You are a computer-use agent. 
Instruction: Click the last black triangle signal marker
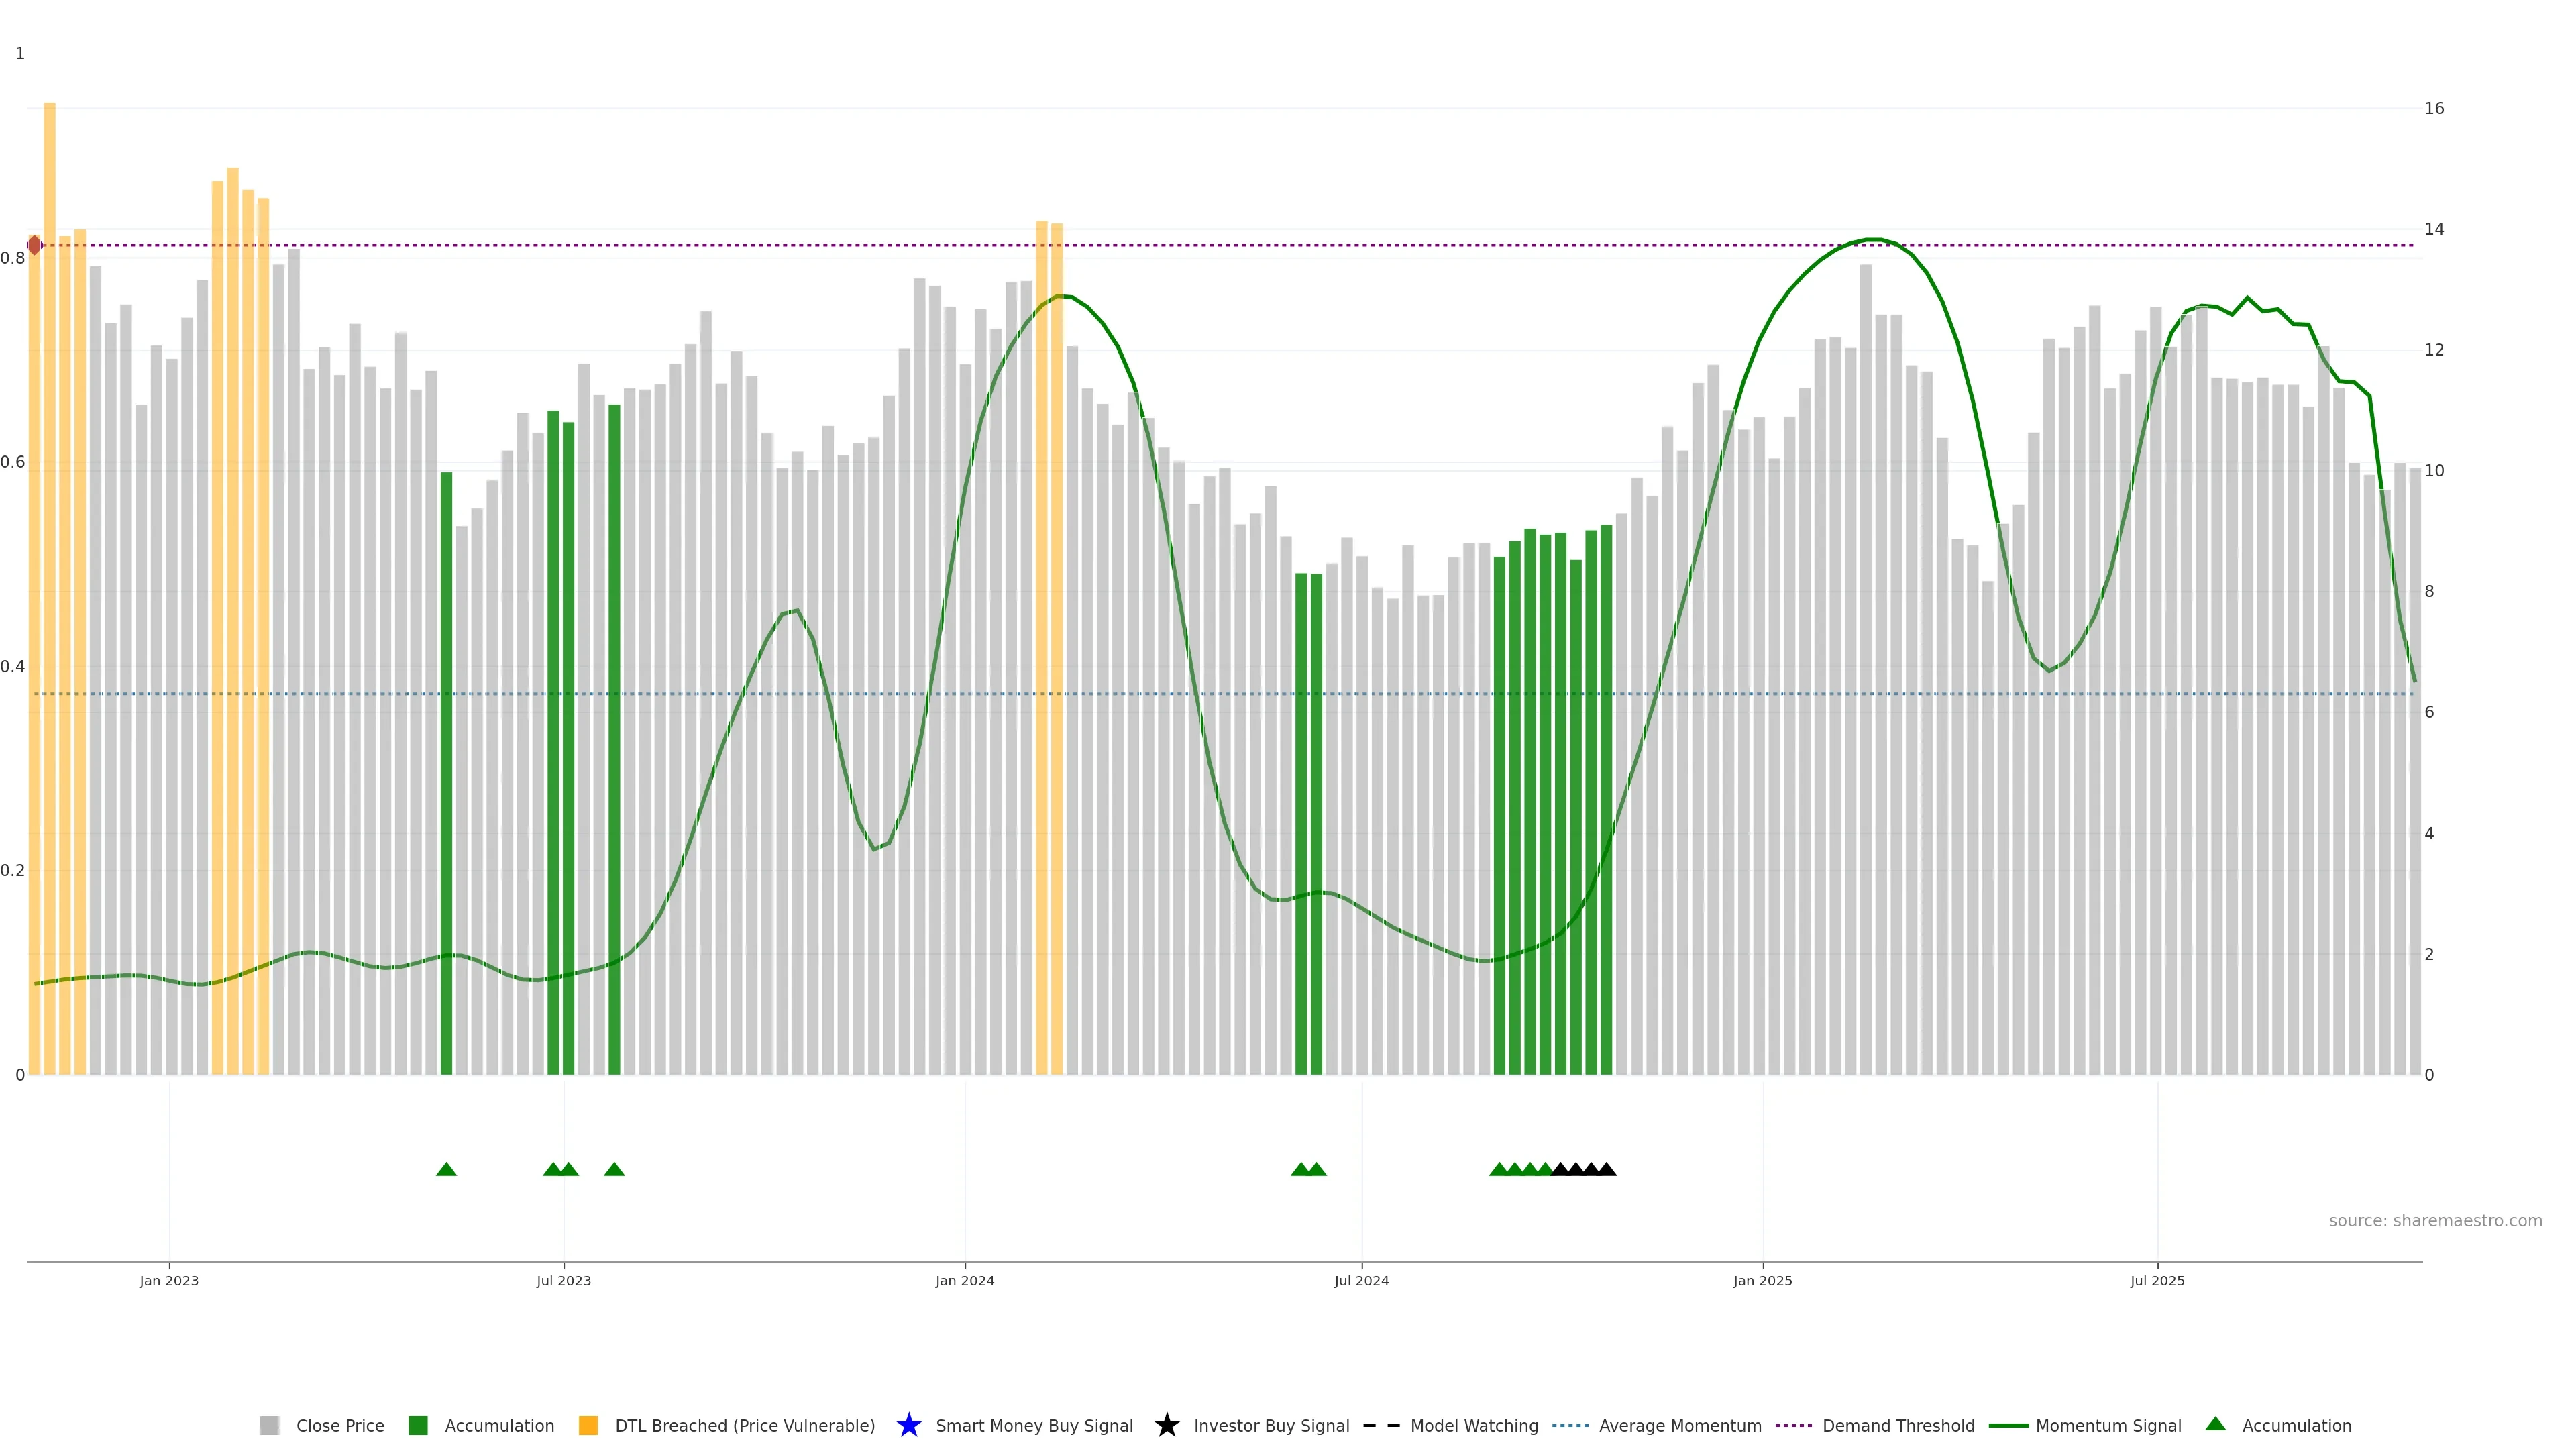(x=1606, y=1169)
